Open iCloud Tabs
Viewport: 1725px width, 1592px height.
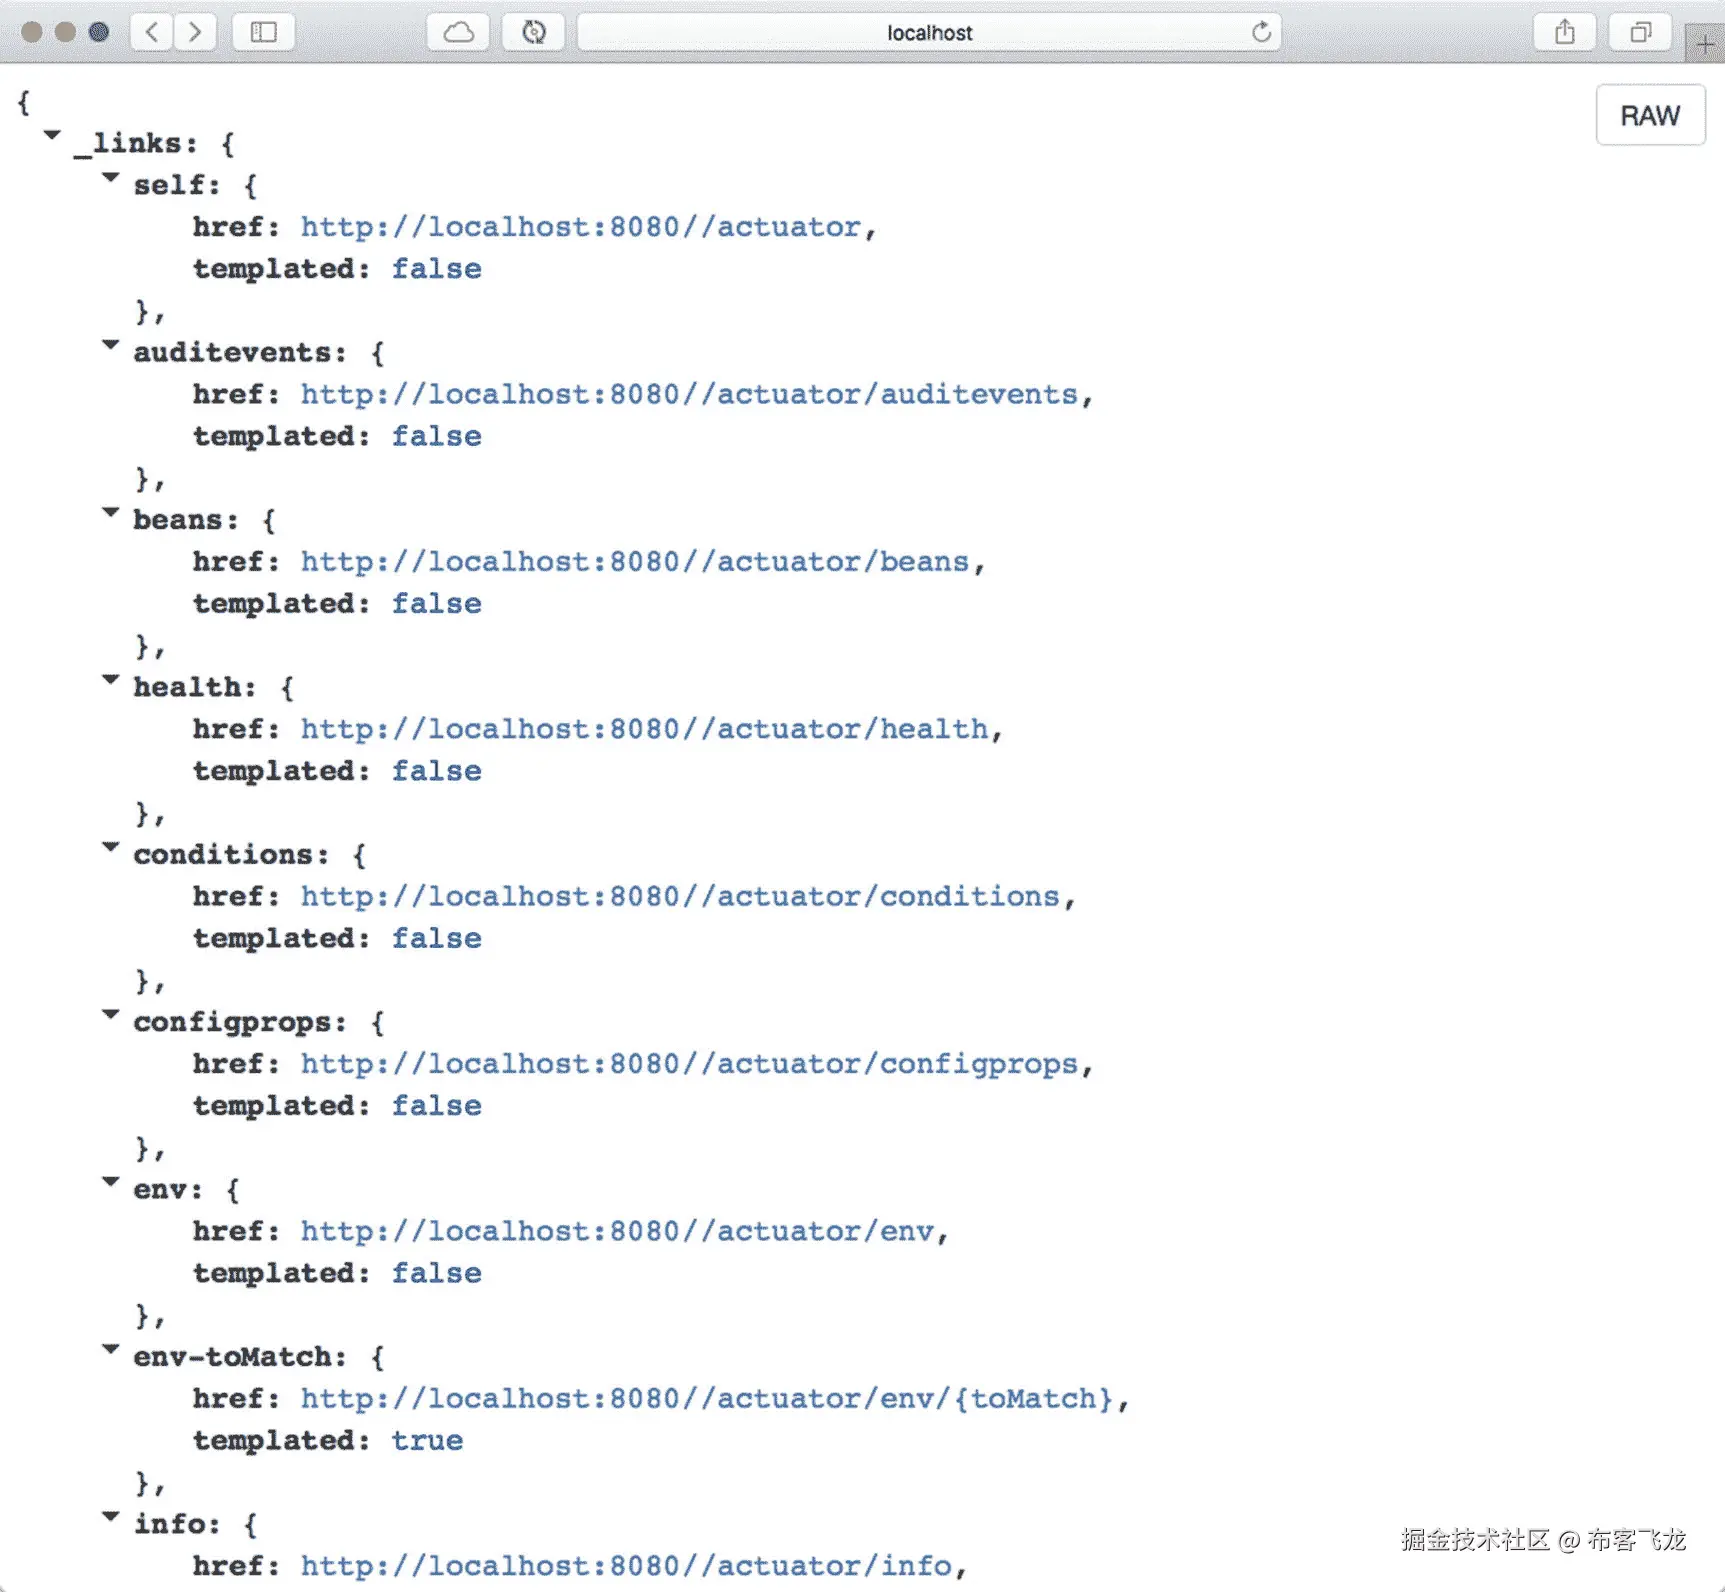click(457, 31)
